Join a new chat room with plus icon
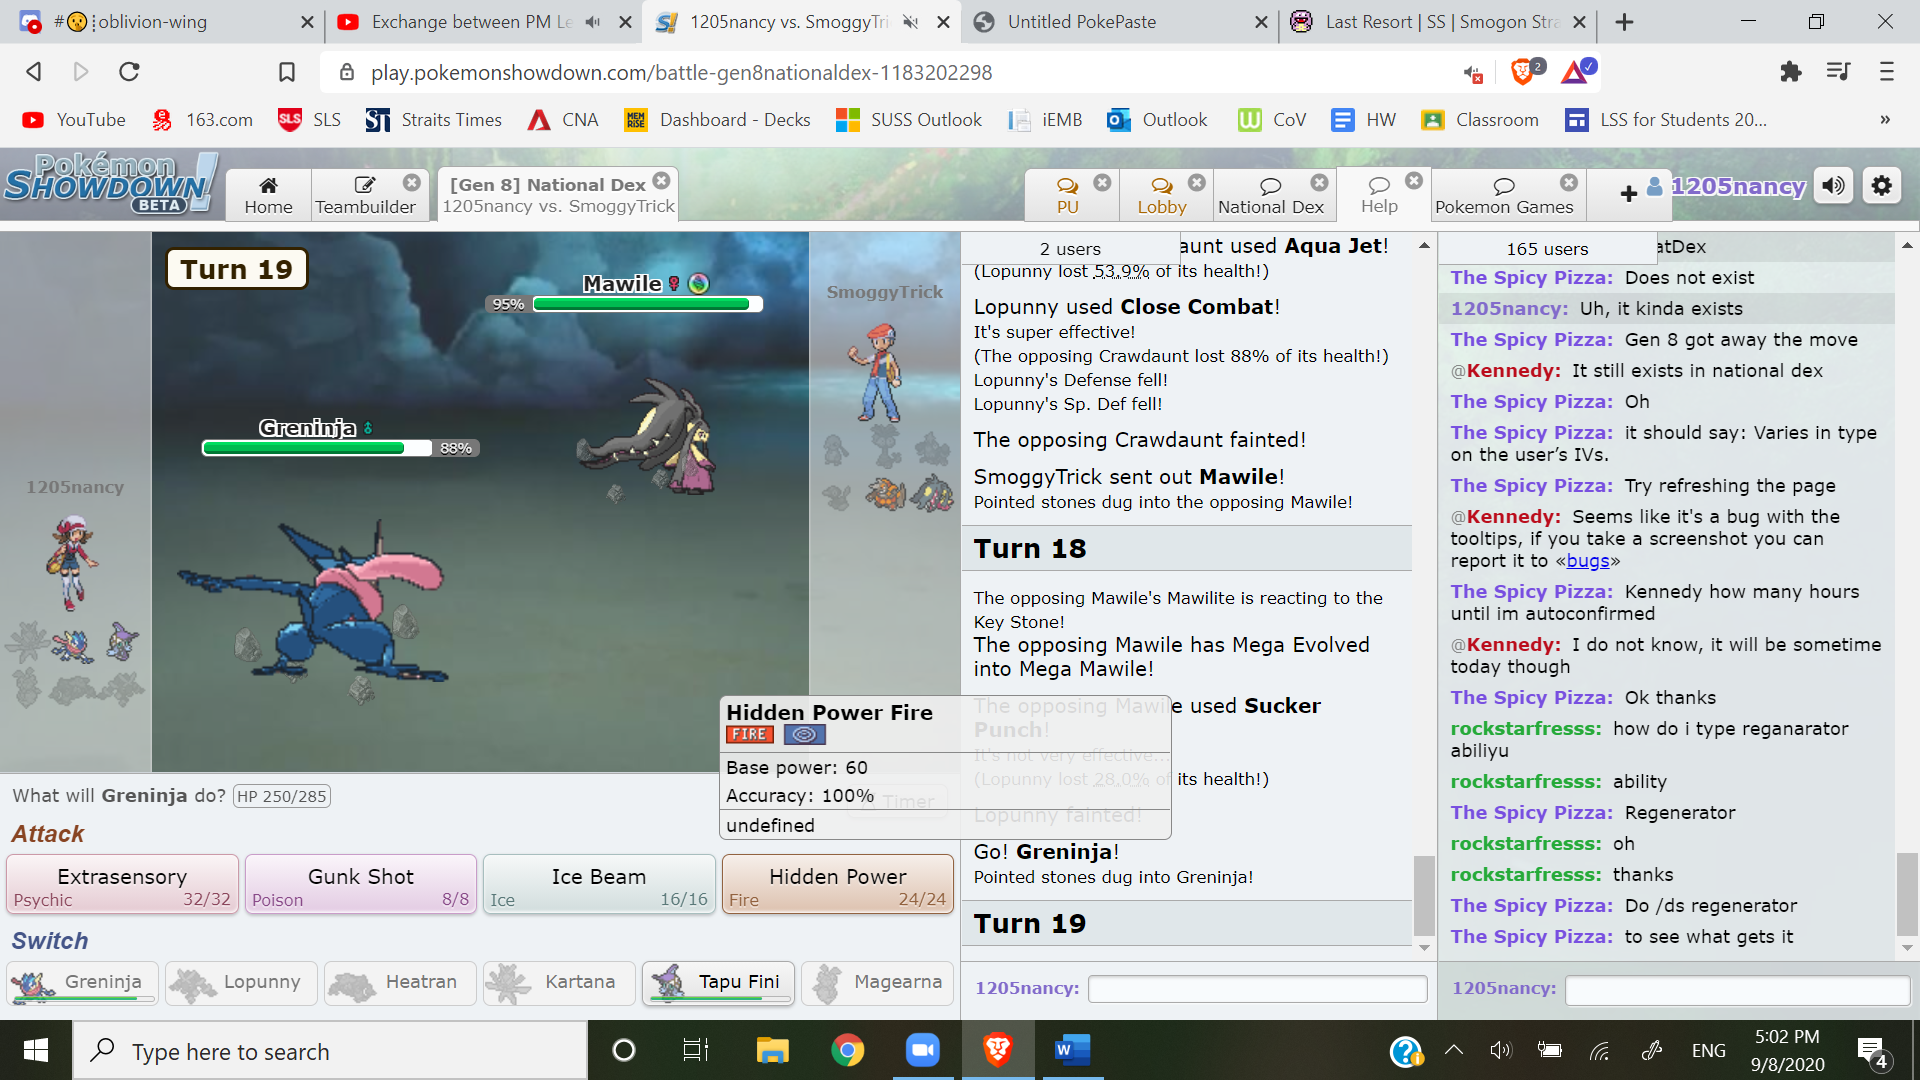Screen dimensions: 1920x1080 pyautogui.click(x=1628, y=194)
